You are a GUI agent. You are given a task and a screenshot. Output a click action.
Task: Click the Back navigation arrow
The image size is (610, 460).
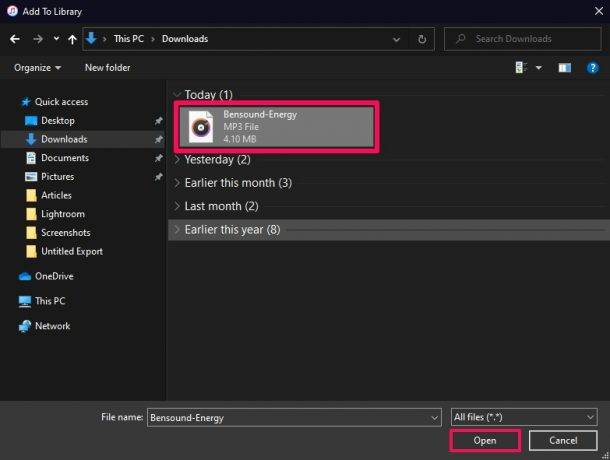[14, 39]
